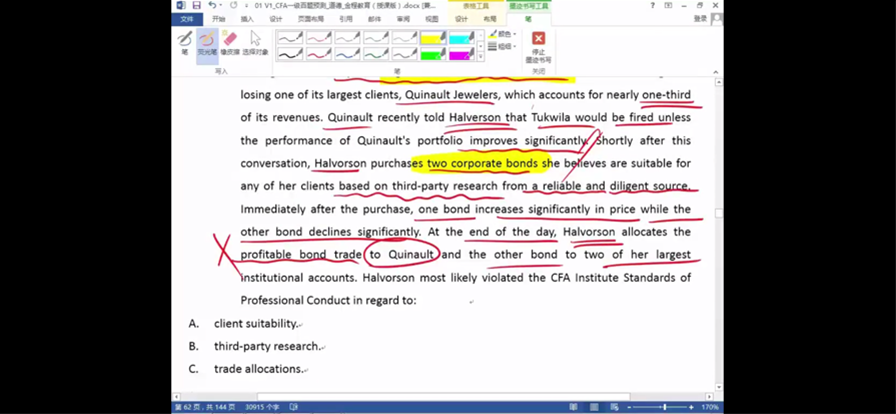Switch to the 插入 Insert tab
Viewport: 896px width, 414px height.
[x=247, y=19]
